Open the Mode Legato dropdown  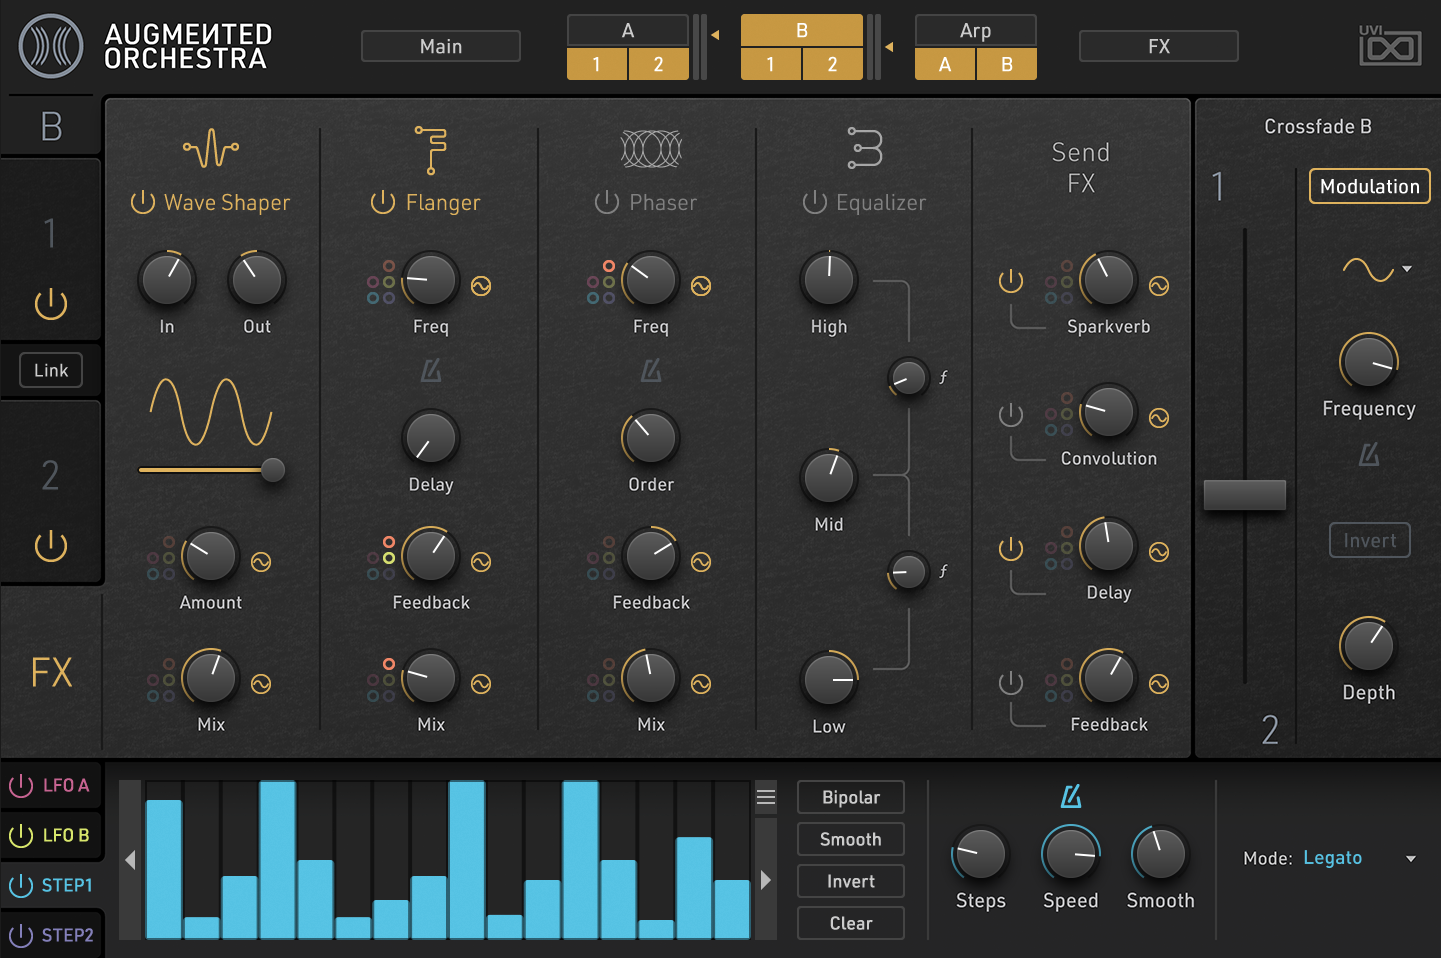(x=1410, y=858)
